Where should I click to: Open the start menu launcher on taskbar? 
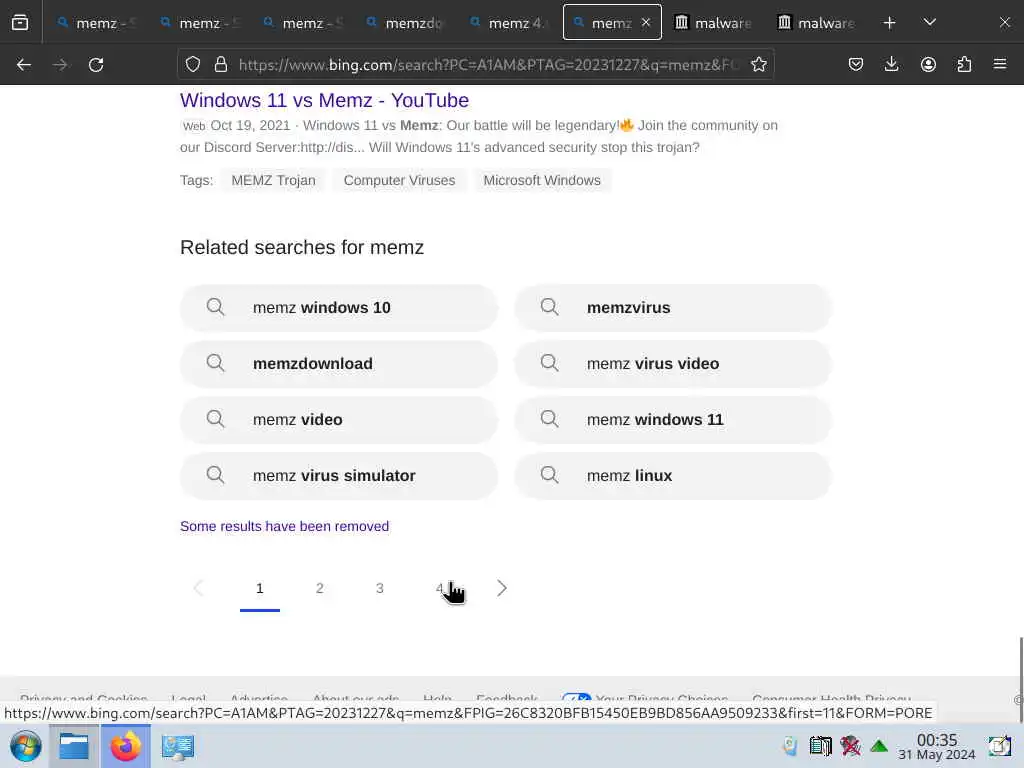tap(26, 746)
